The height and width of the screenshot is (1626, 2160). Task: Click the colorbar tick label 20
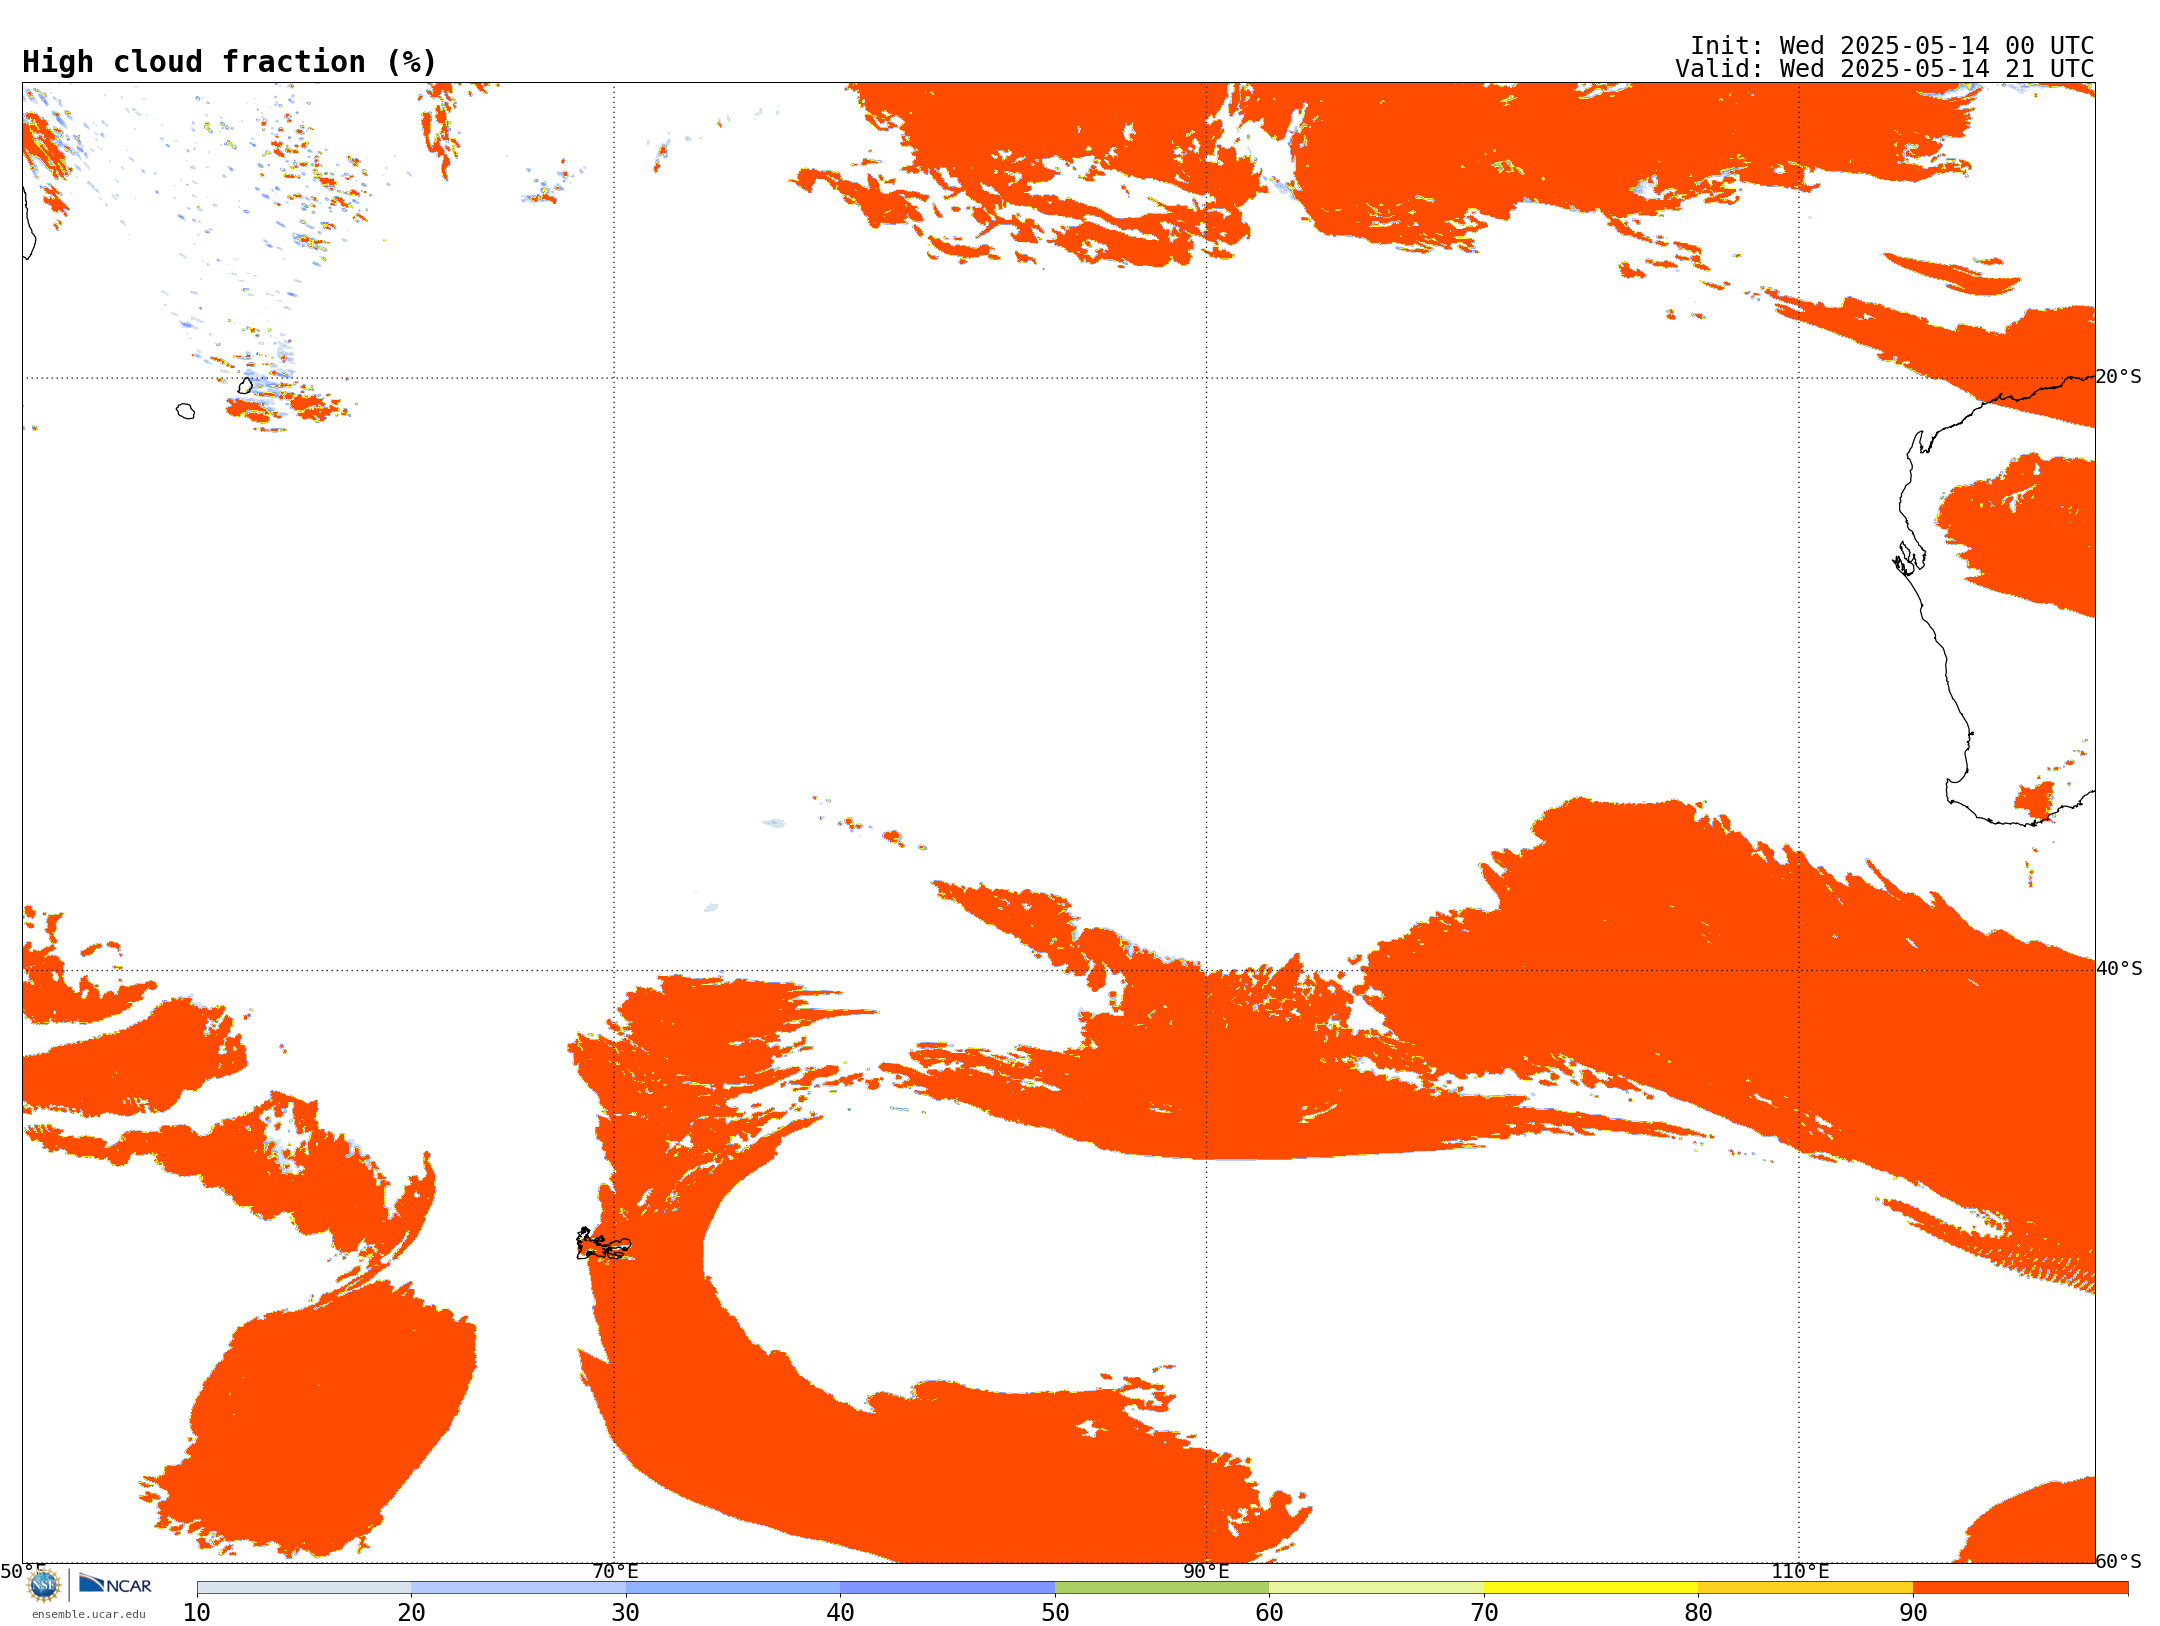coord(411,1613)
